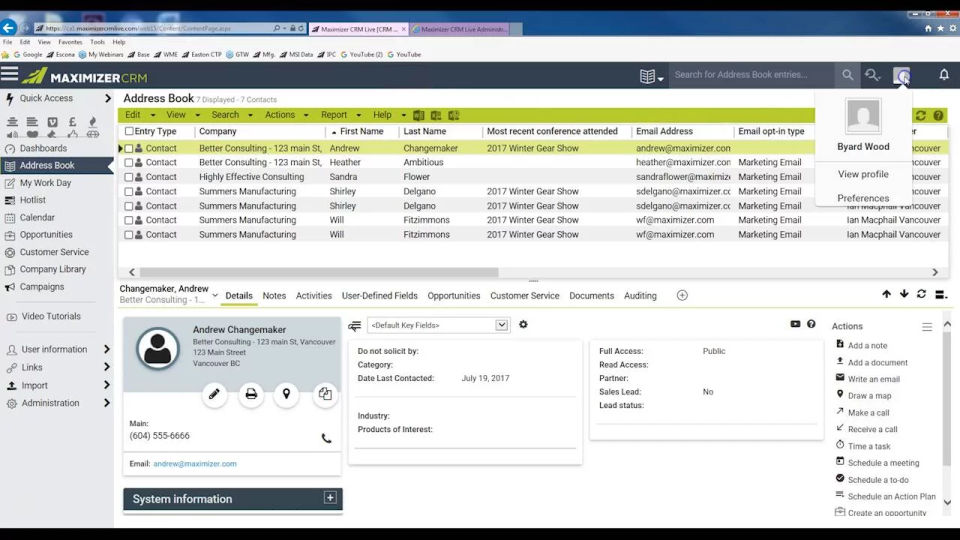The width and height of the screenshot is (960, 540).
Task: Open the address book view selector icon
Action: pyautogui.click(x=651, y=76)
